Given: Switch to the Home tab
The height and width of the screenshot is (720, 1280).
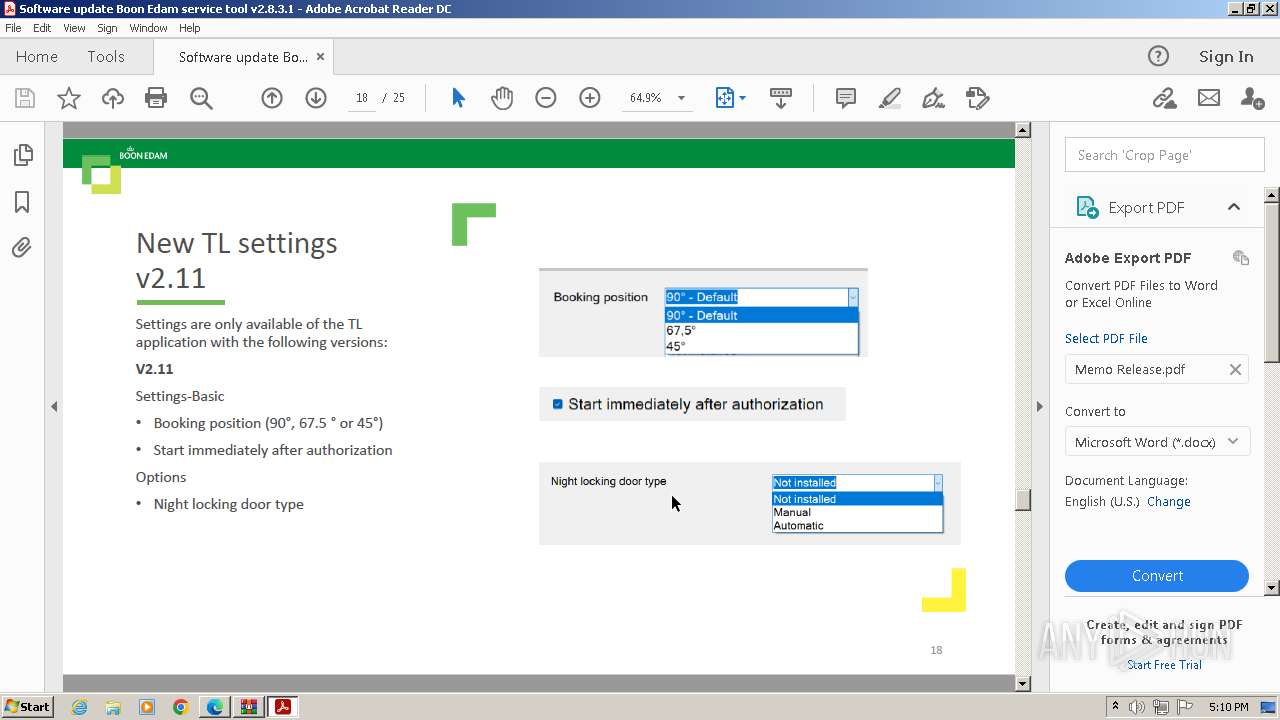Looking at the screenshot, I should (37, 57).
